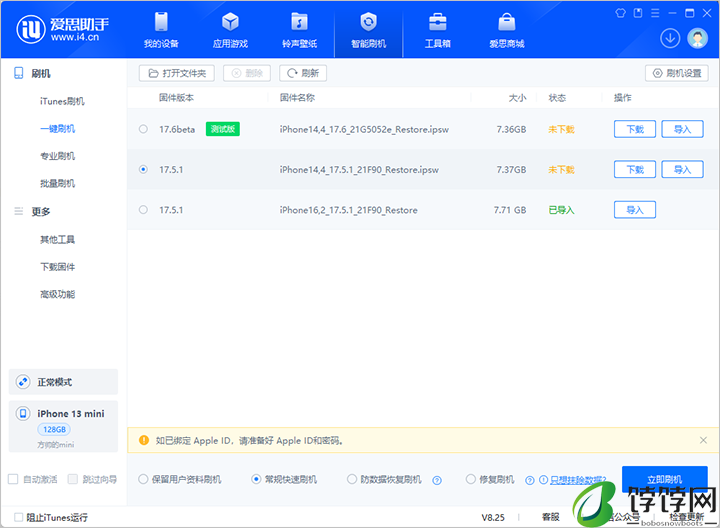720x528 pixels.
Task: Open help icon next to 修复刷机
Action: point(529,480)
